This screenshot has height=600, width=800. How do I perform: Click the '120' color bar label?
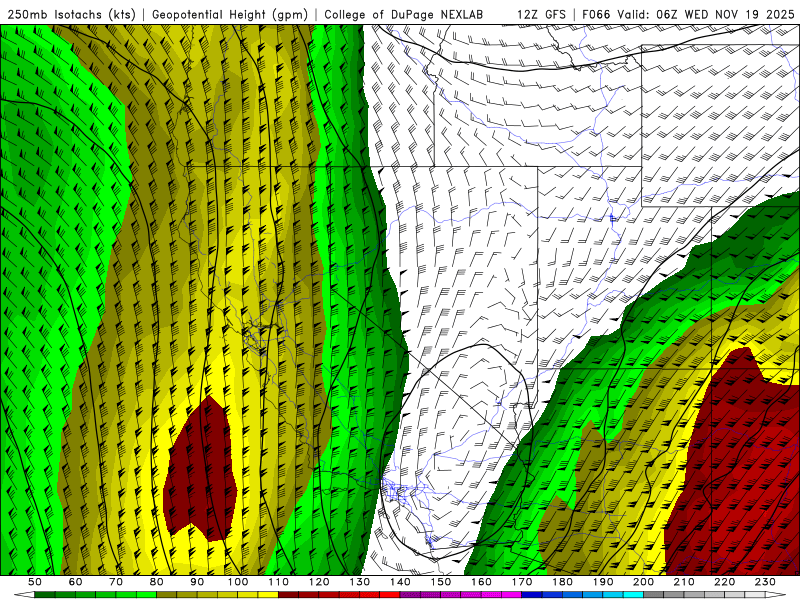(318, 582)
